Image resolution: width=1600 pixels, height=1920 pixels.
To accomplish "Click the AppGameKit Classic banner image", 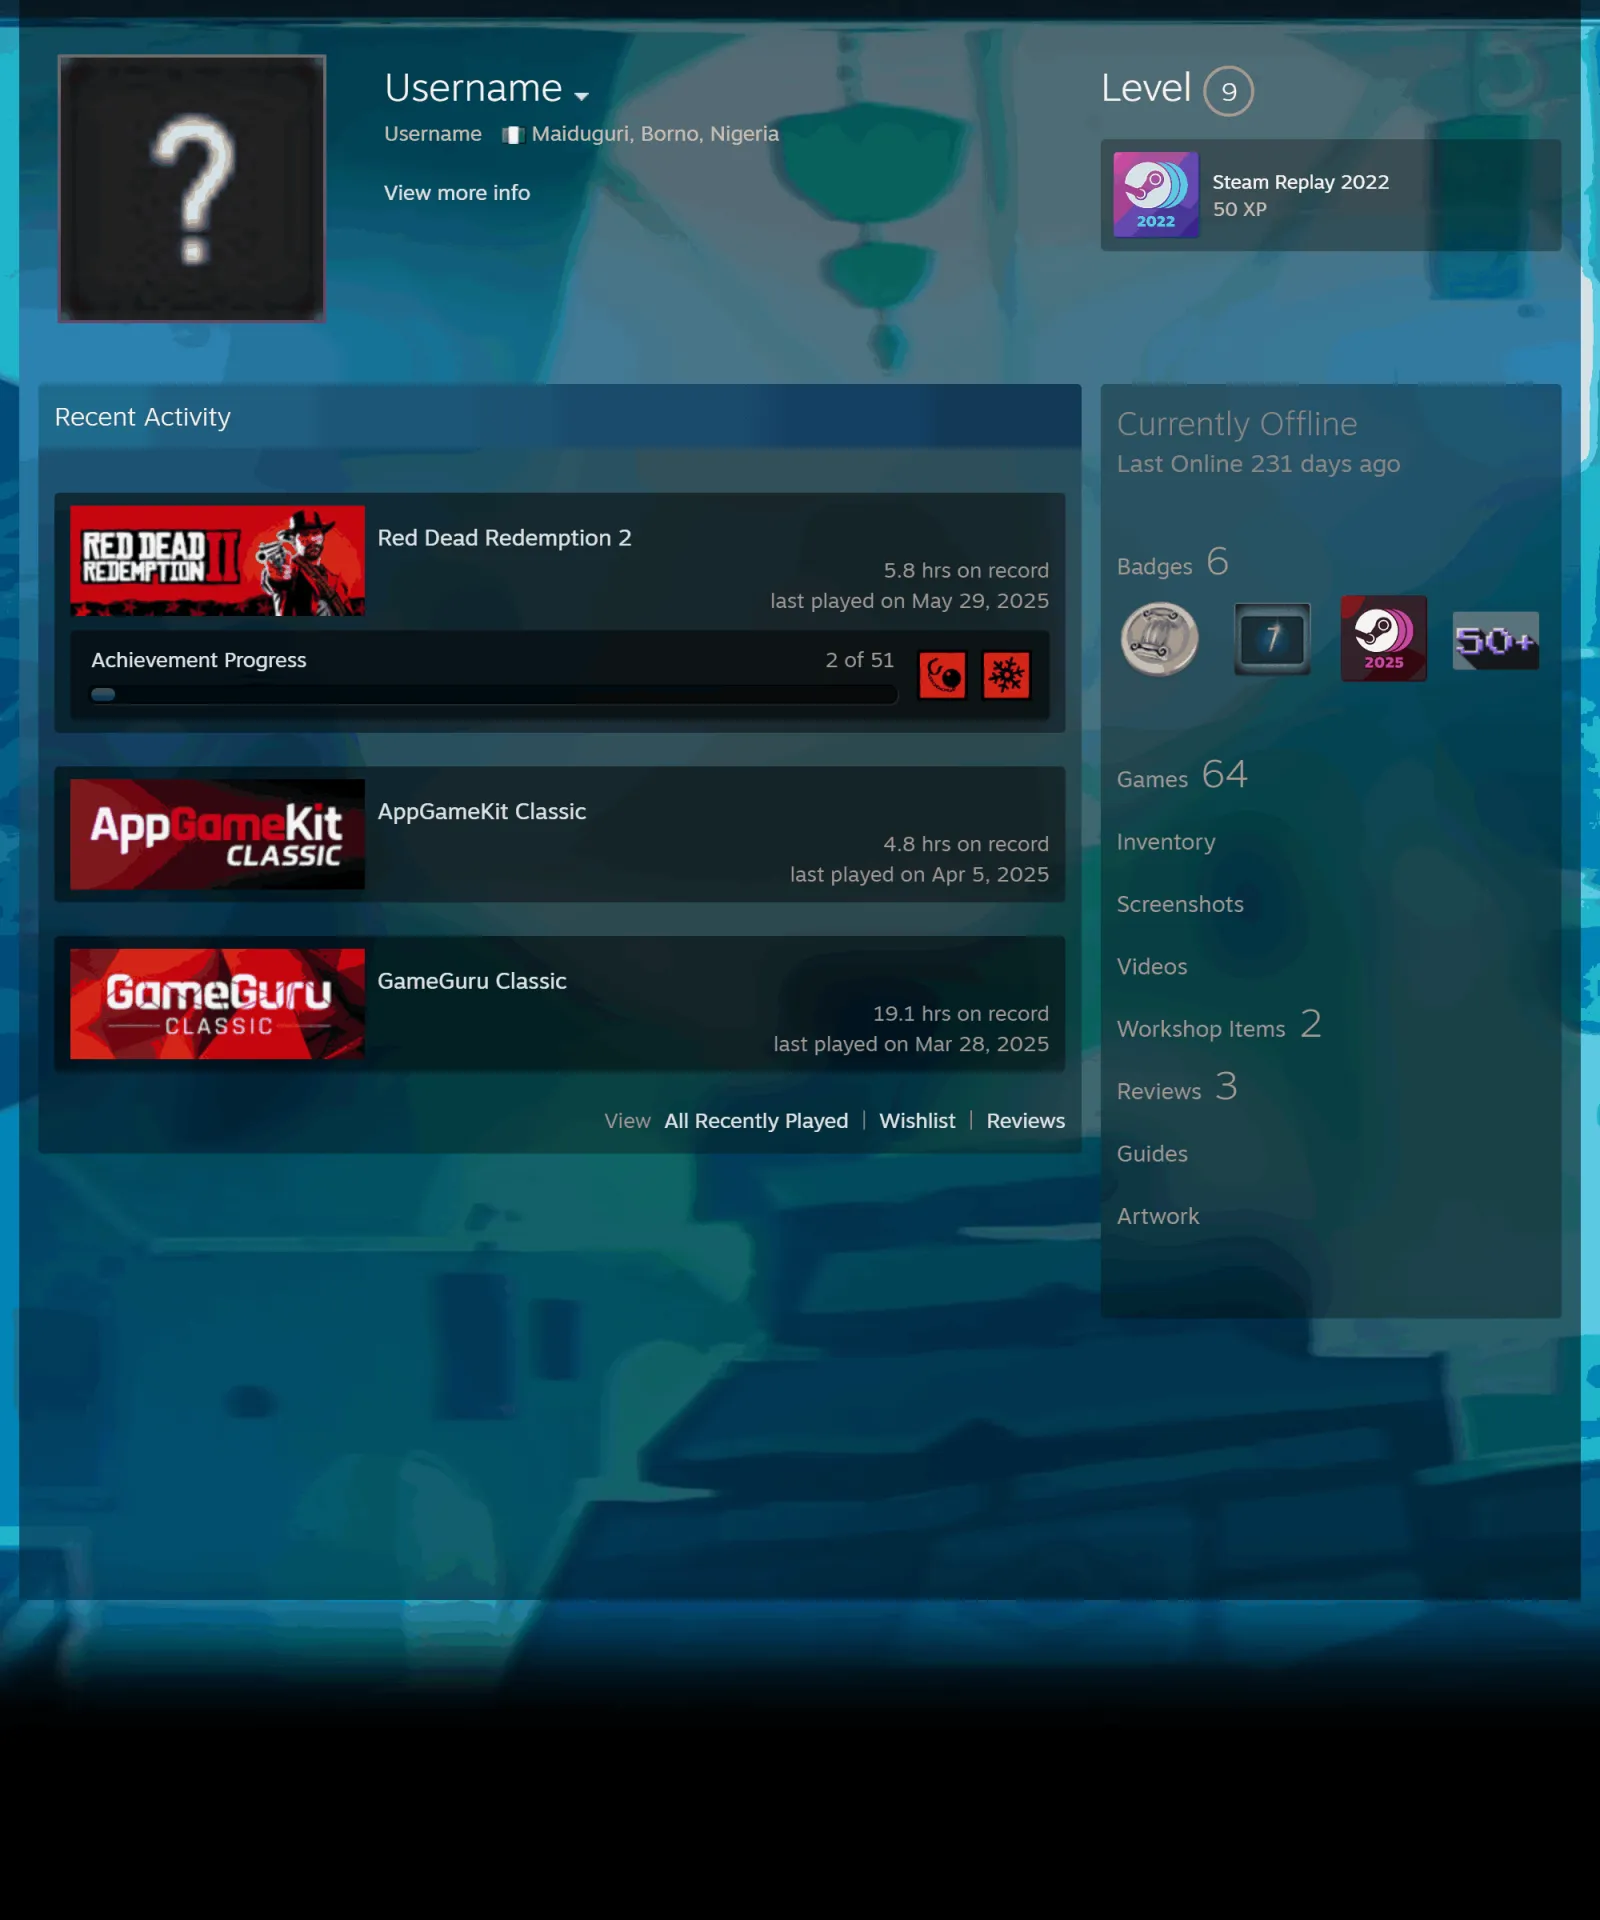I will [x=217, y=835].
